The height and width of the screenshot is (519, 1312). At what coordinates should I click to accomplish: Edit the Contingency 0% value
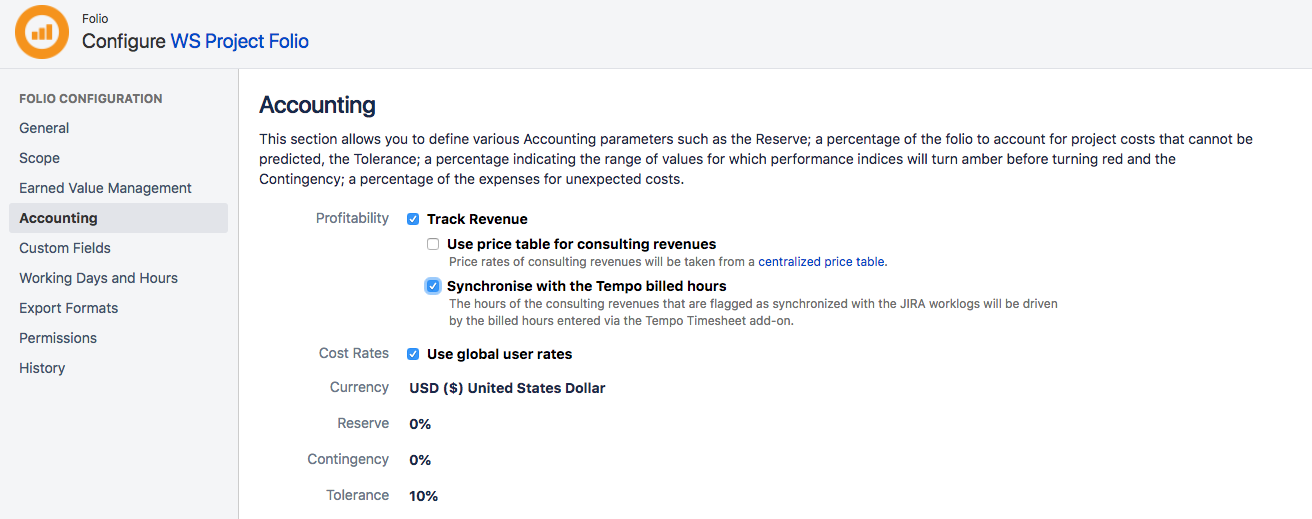420,460
